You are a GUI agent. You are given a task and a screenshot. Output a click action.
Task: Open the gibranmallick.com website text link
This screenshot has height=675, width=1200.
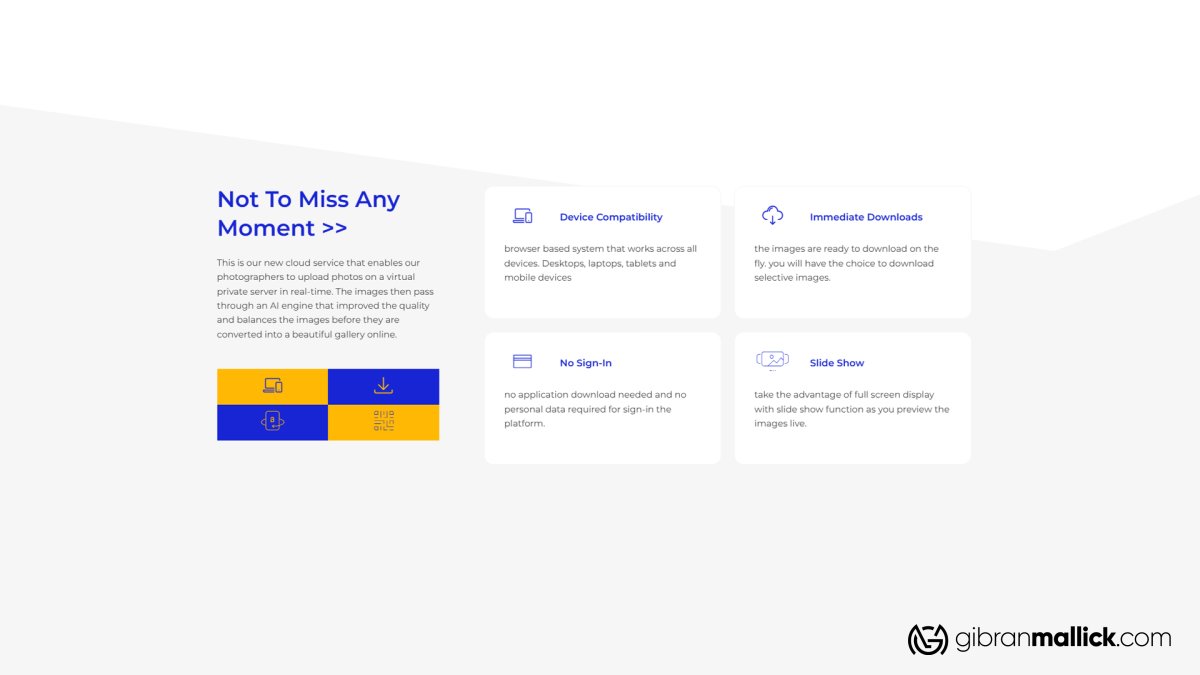[x=1062, y=639]
